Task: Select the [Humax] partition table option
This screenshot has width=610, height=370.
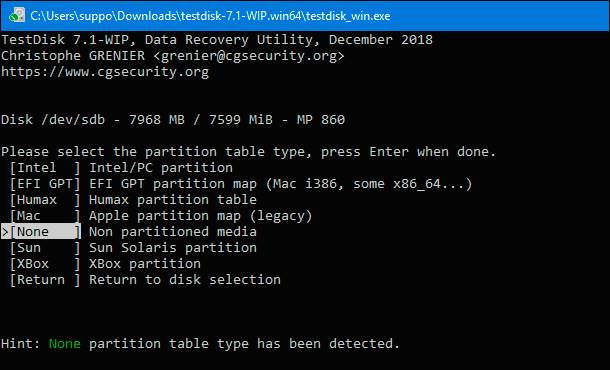Action: [45, 200]
